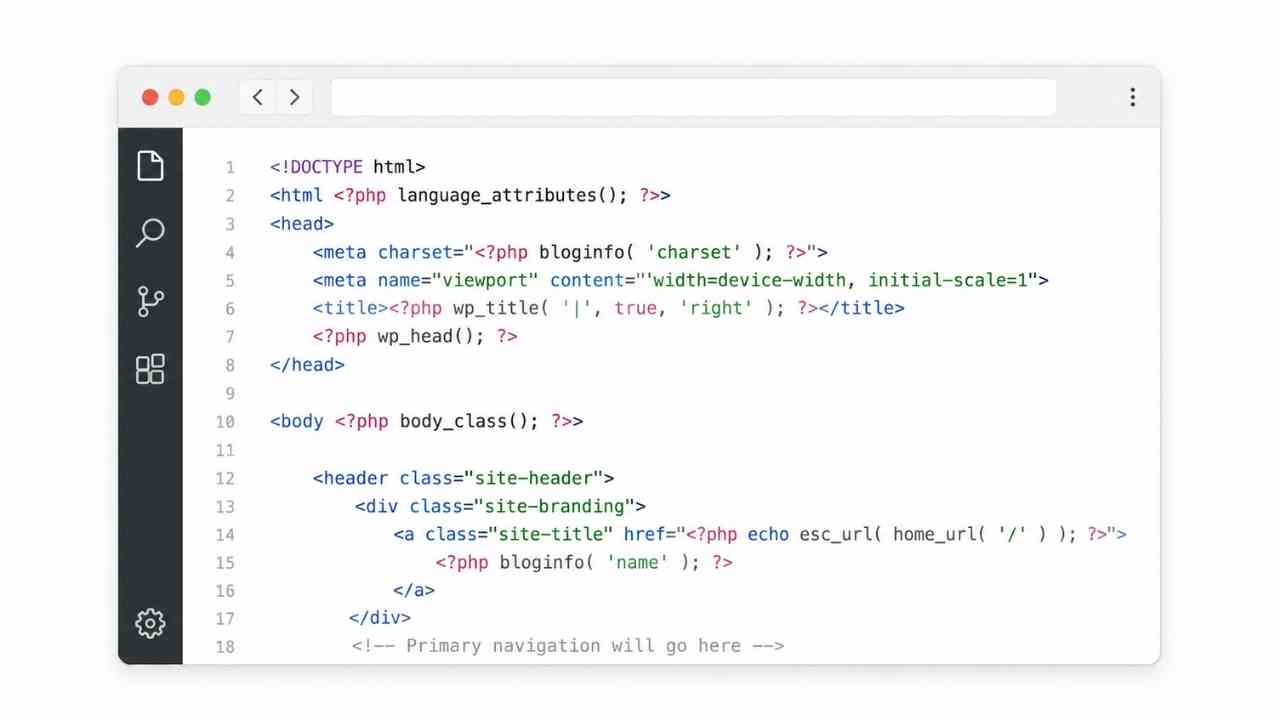Click line number 18 in the gutter
This screenshot has width=1280, height=720.
[225, 646]
